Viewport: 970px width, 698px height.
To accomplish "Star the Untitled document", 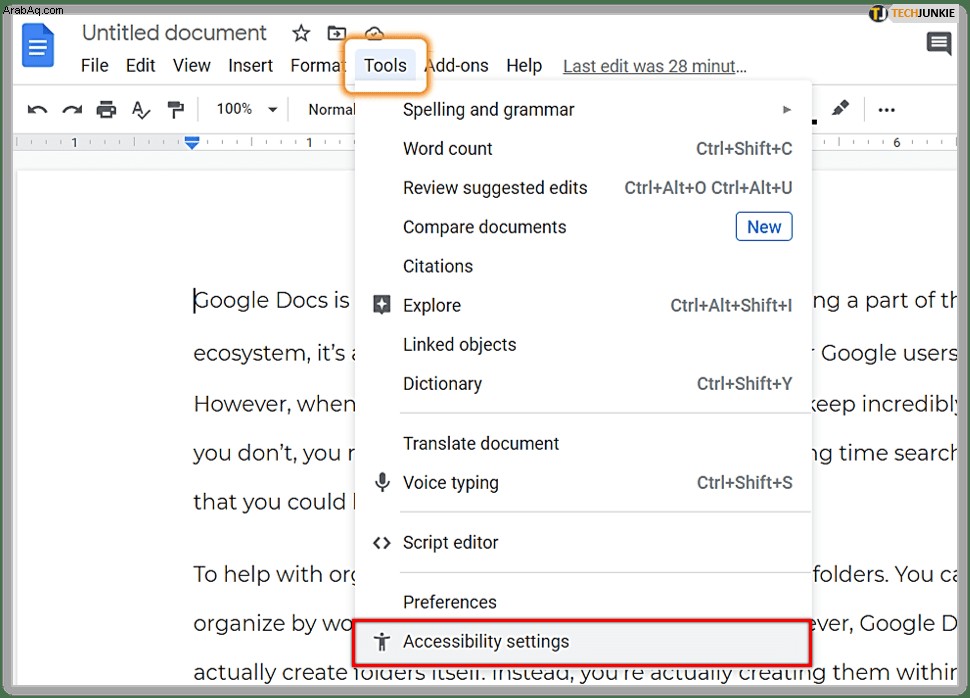I will [301, 33].
